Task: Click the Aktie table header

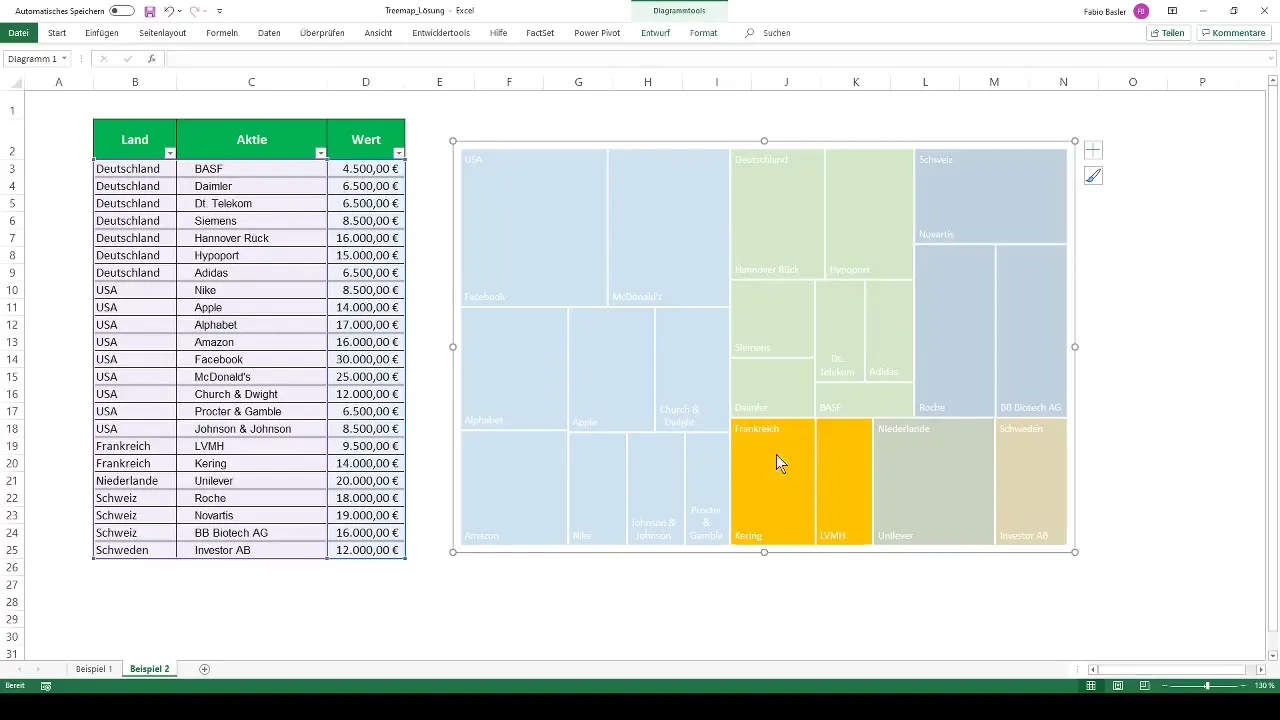Action: click(x=251, y=140)
